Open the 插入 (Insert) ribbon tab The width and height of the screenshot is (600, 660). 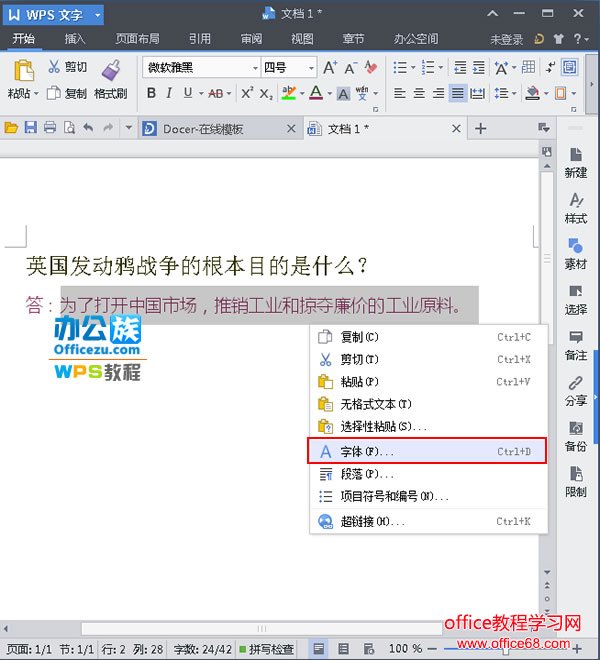pyautogui.click(x=75, y=39)
